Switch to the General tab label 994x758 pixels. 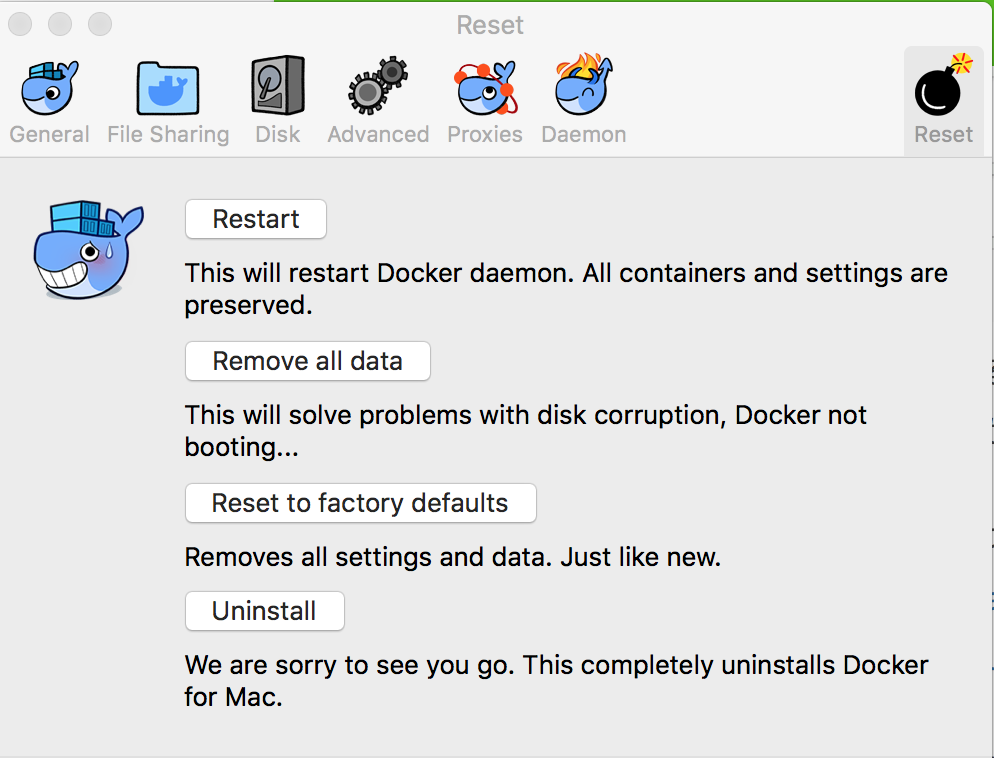coord(49,134)
